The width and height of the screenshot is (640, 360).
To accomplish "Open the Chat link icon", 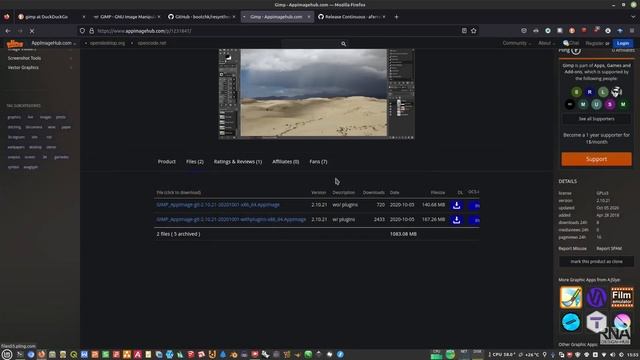I will point(571,43).
